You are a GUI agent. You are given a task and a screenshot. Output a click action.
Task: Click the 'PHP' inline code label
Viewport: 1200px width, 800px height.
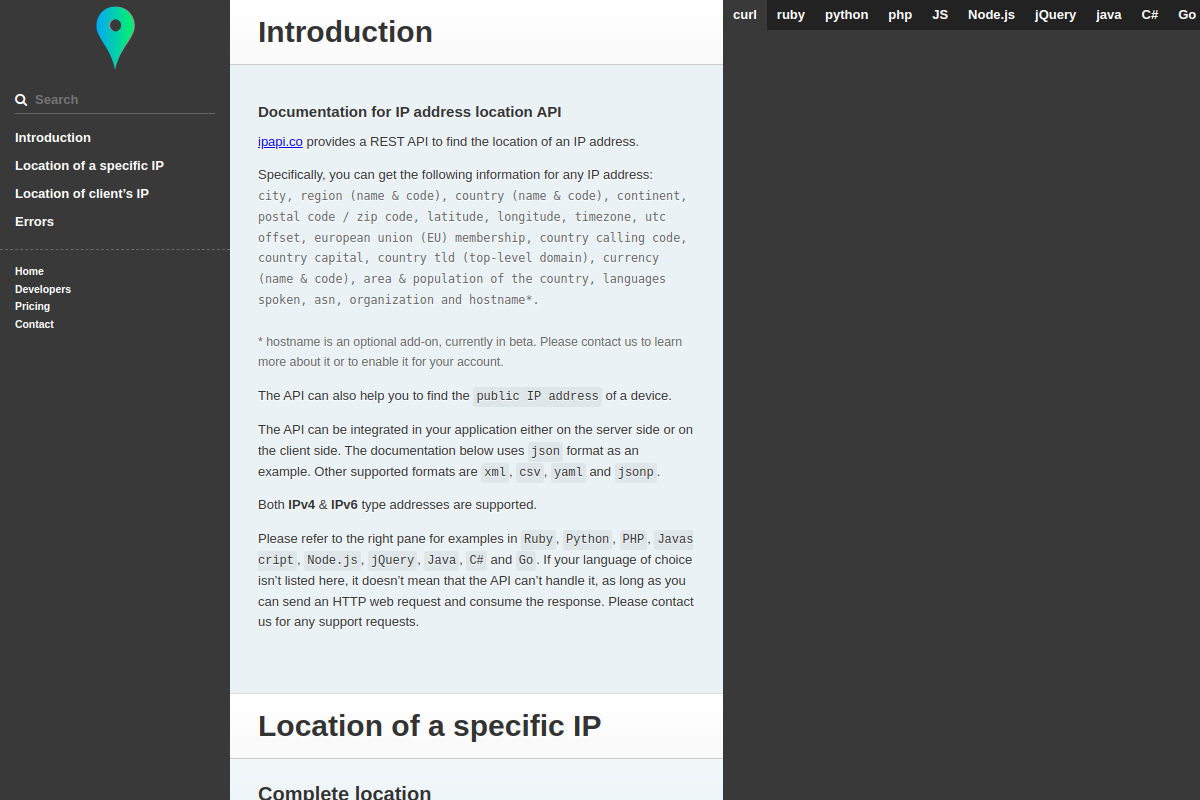point(633,539)
